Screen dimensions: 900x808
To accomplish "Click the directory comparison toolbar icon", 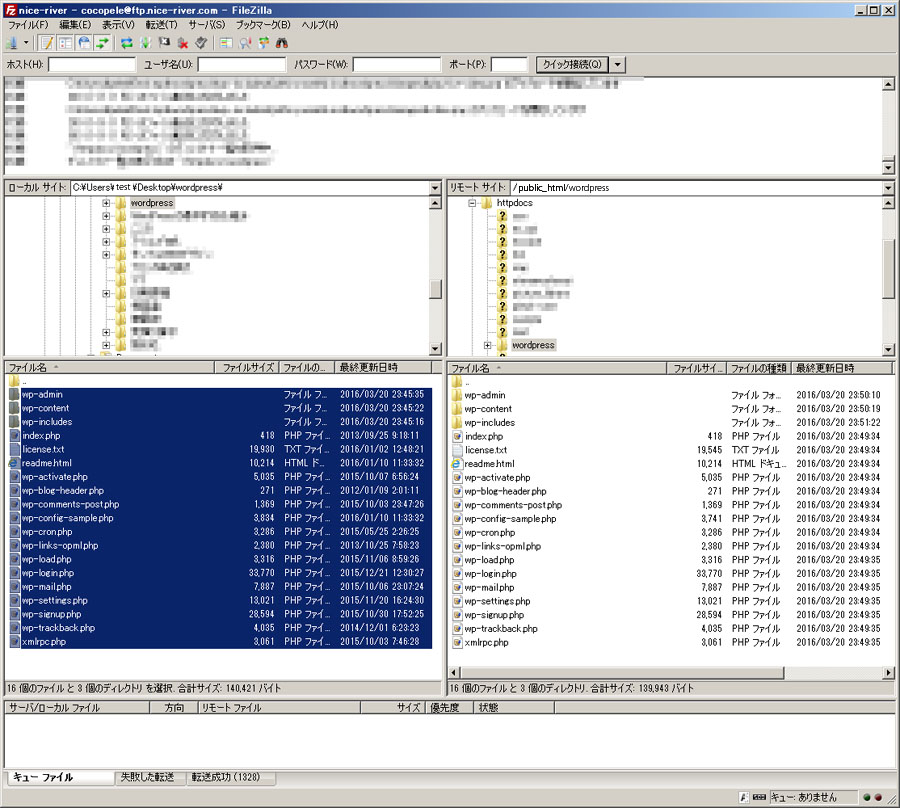I will [x=245, y=43].
